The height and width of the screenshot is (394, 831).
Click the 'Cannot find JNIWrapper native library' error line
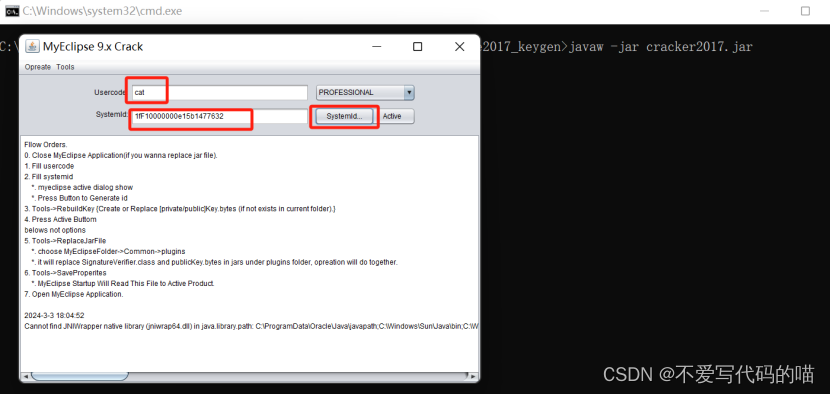(251, 326)
